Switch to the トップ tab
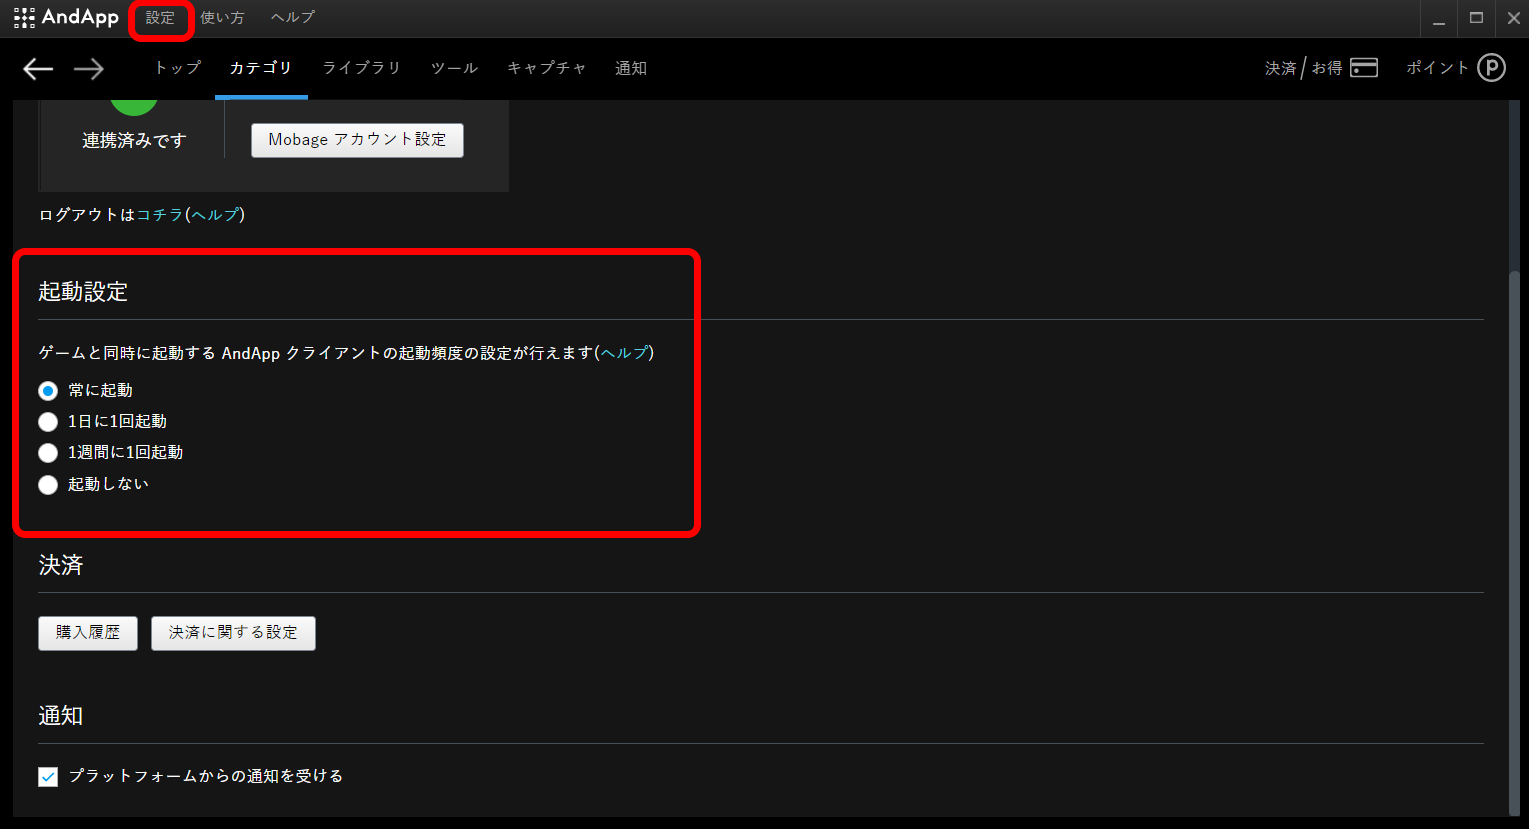This screenshot has width=1529, height=829. click(178, 68)
